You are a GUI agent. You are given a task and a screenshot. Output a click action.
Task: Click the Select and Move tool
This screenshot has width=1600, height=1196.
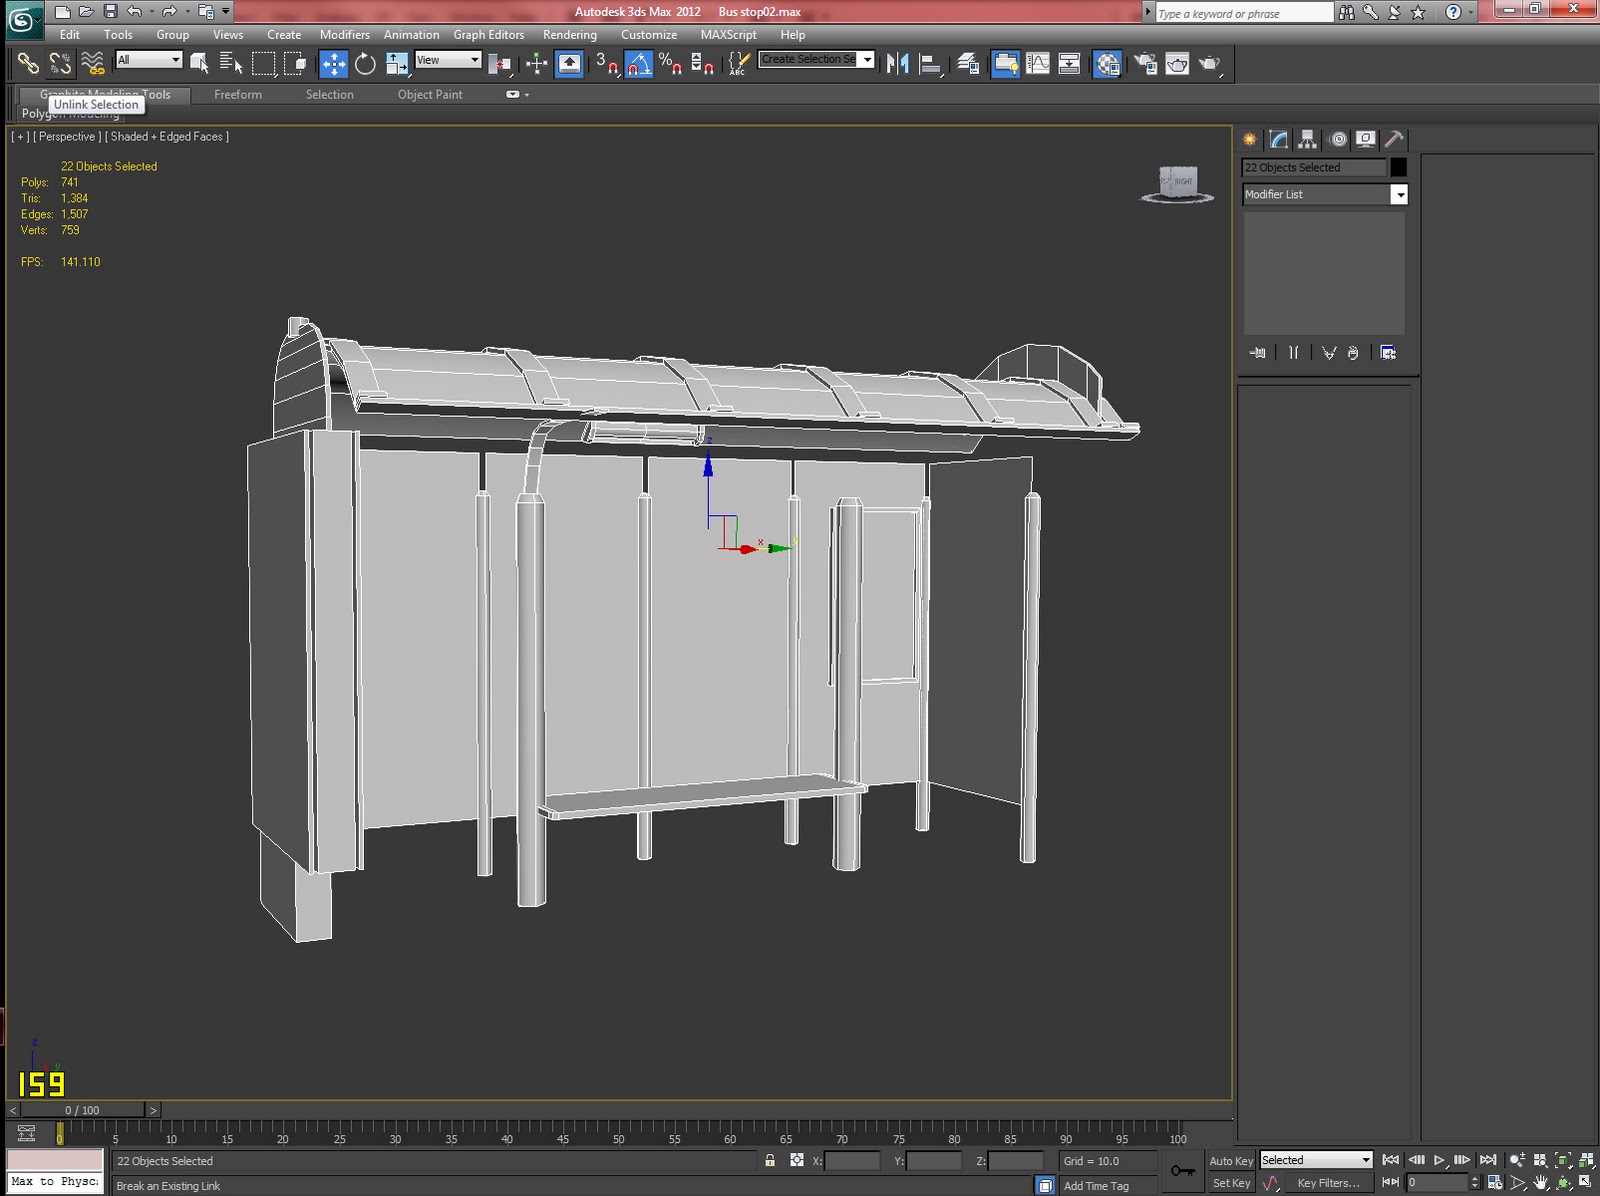point(333,64)
